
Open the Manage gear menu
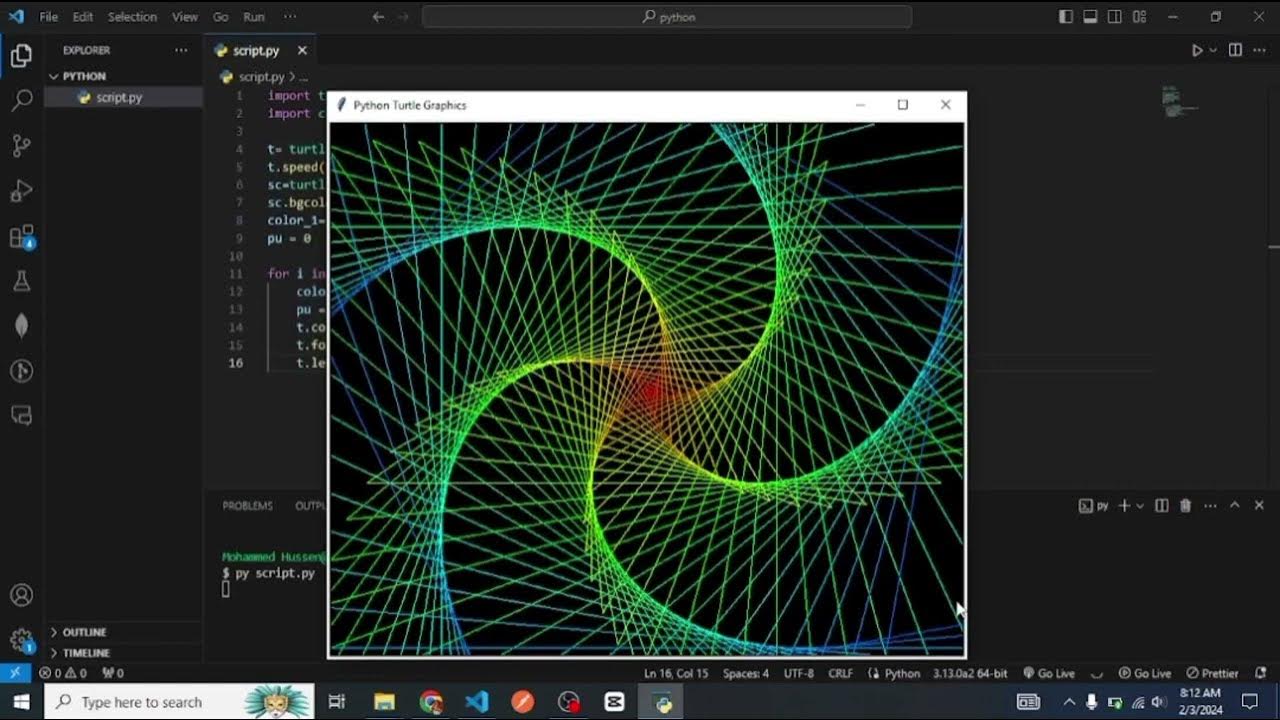click(x=21, y=640)
